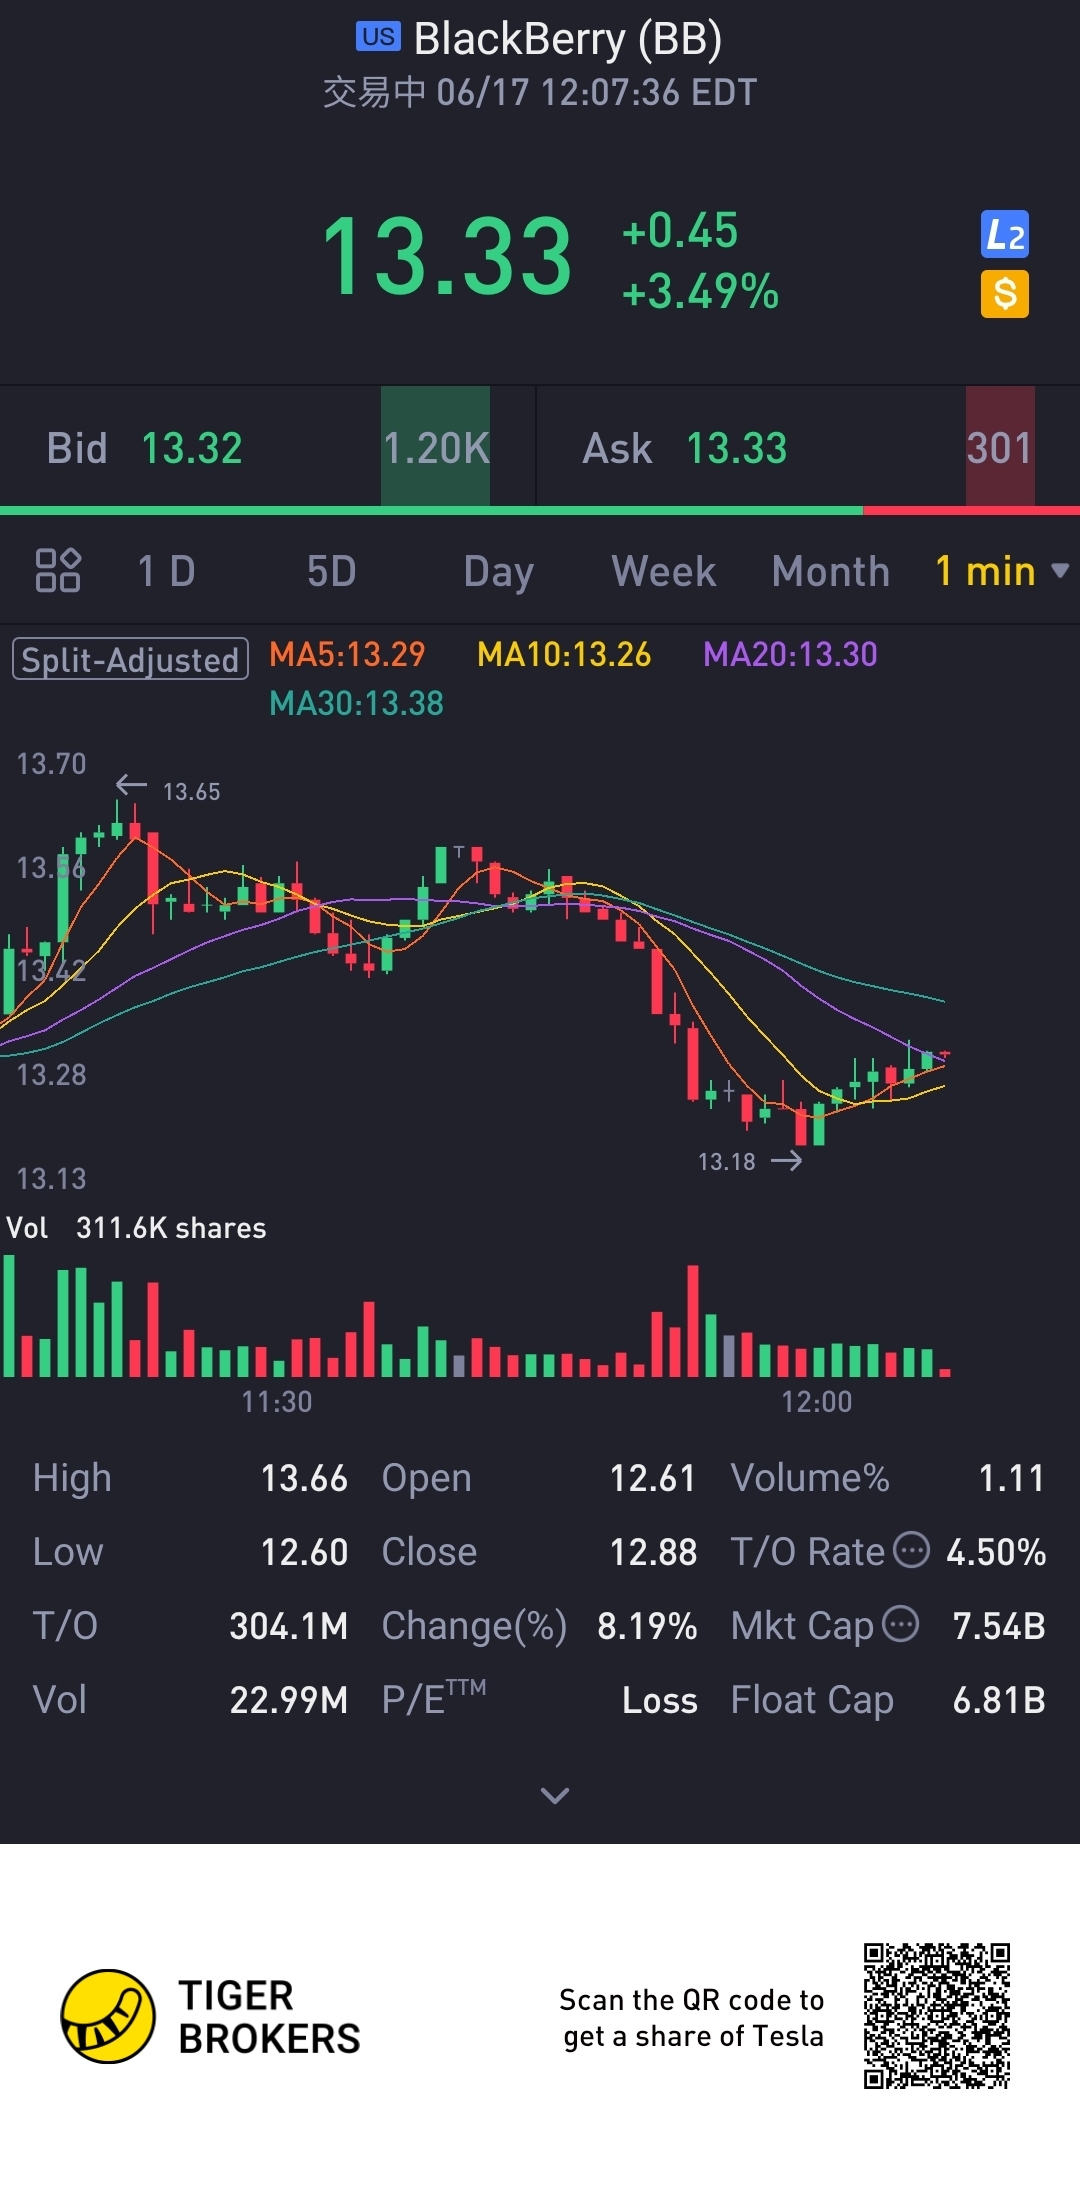Tap the Tesla share QR code
1080x2189 pixels.
tap(937, 2016)
